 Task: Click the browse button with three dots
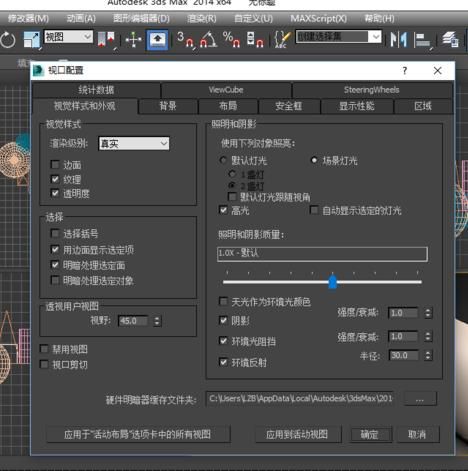point(420,398)
